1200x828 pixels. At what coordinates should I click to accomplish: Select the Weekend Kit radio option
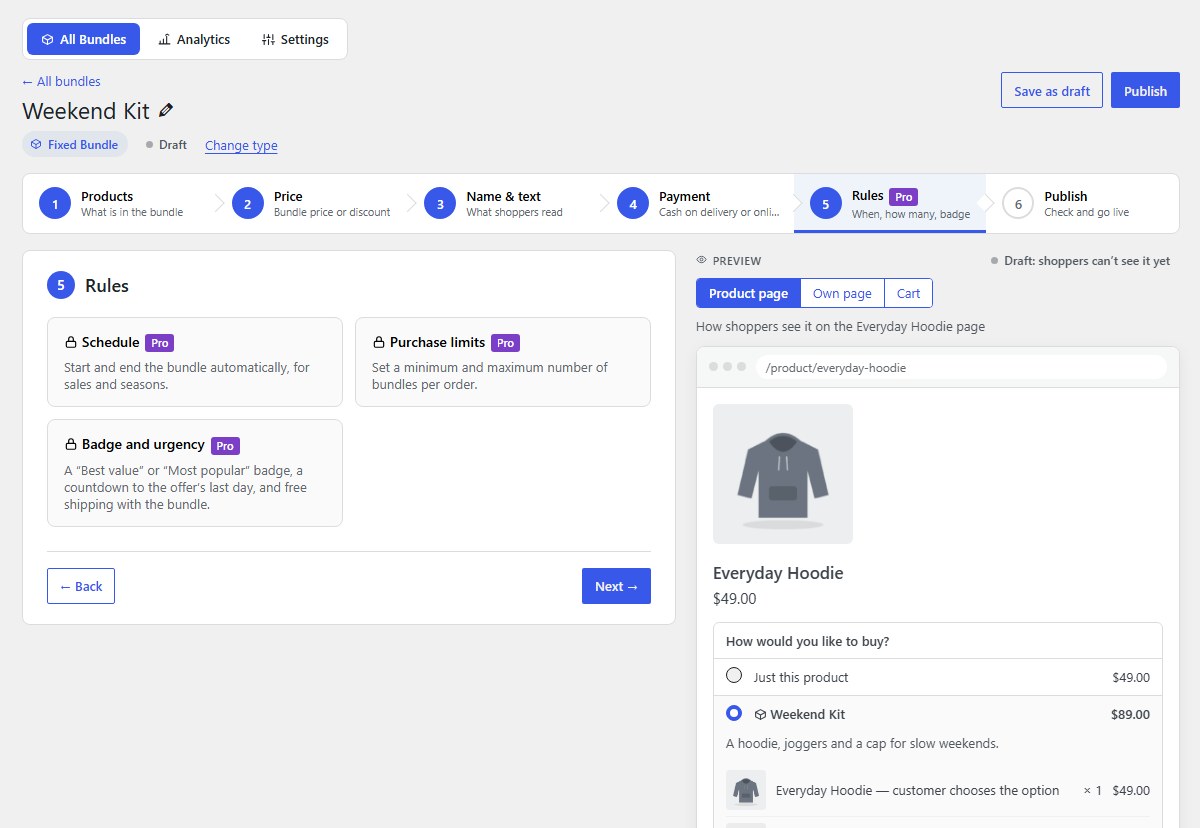point(734,713)
